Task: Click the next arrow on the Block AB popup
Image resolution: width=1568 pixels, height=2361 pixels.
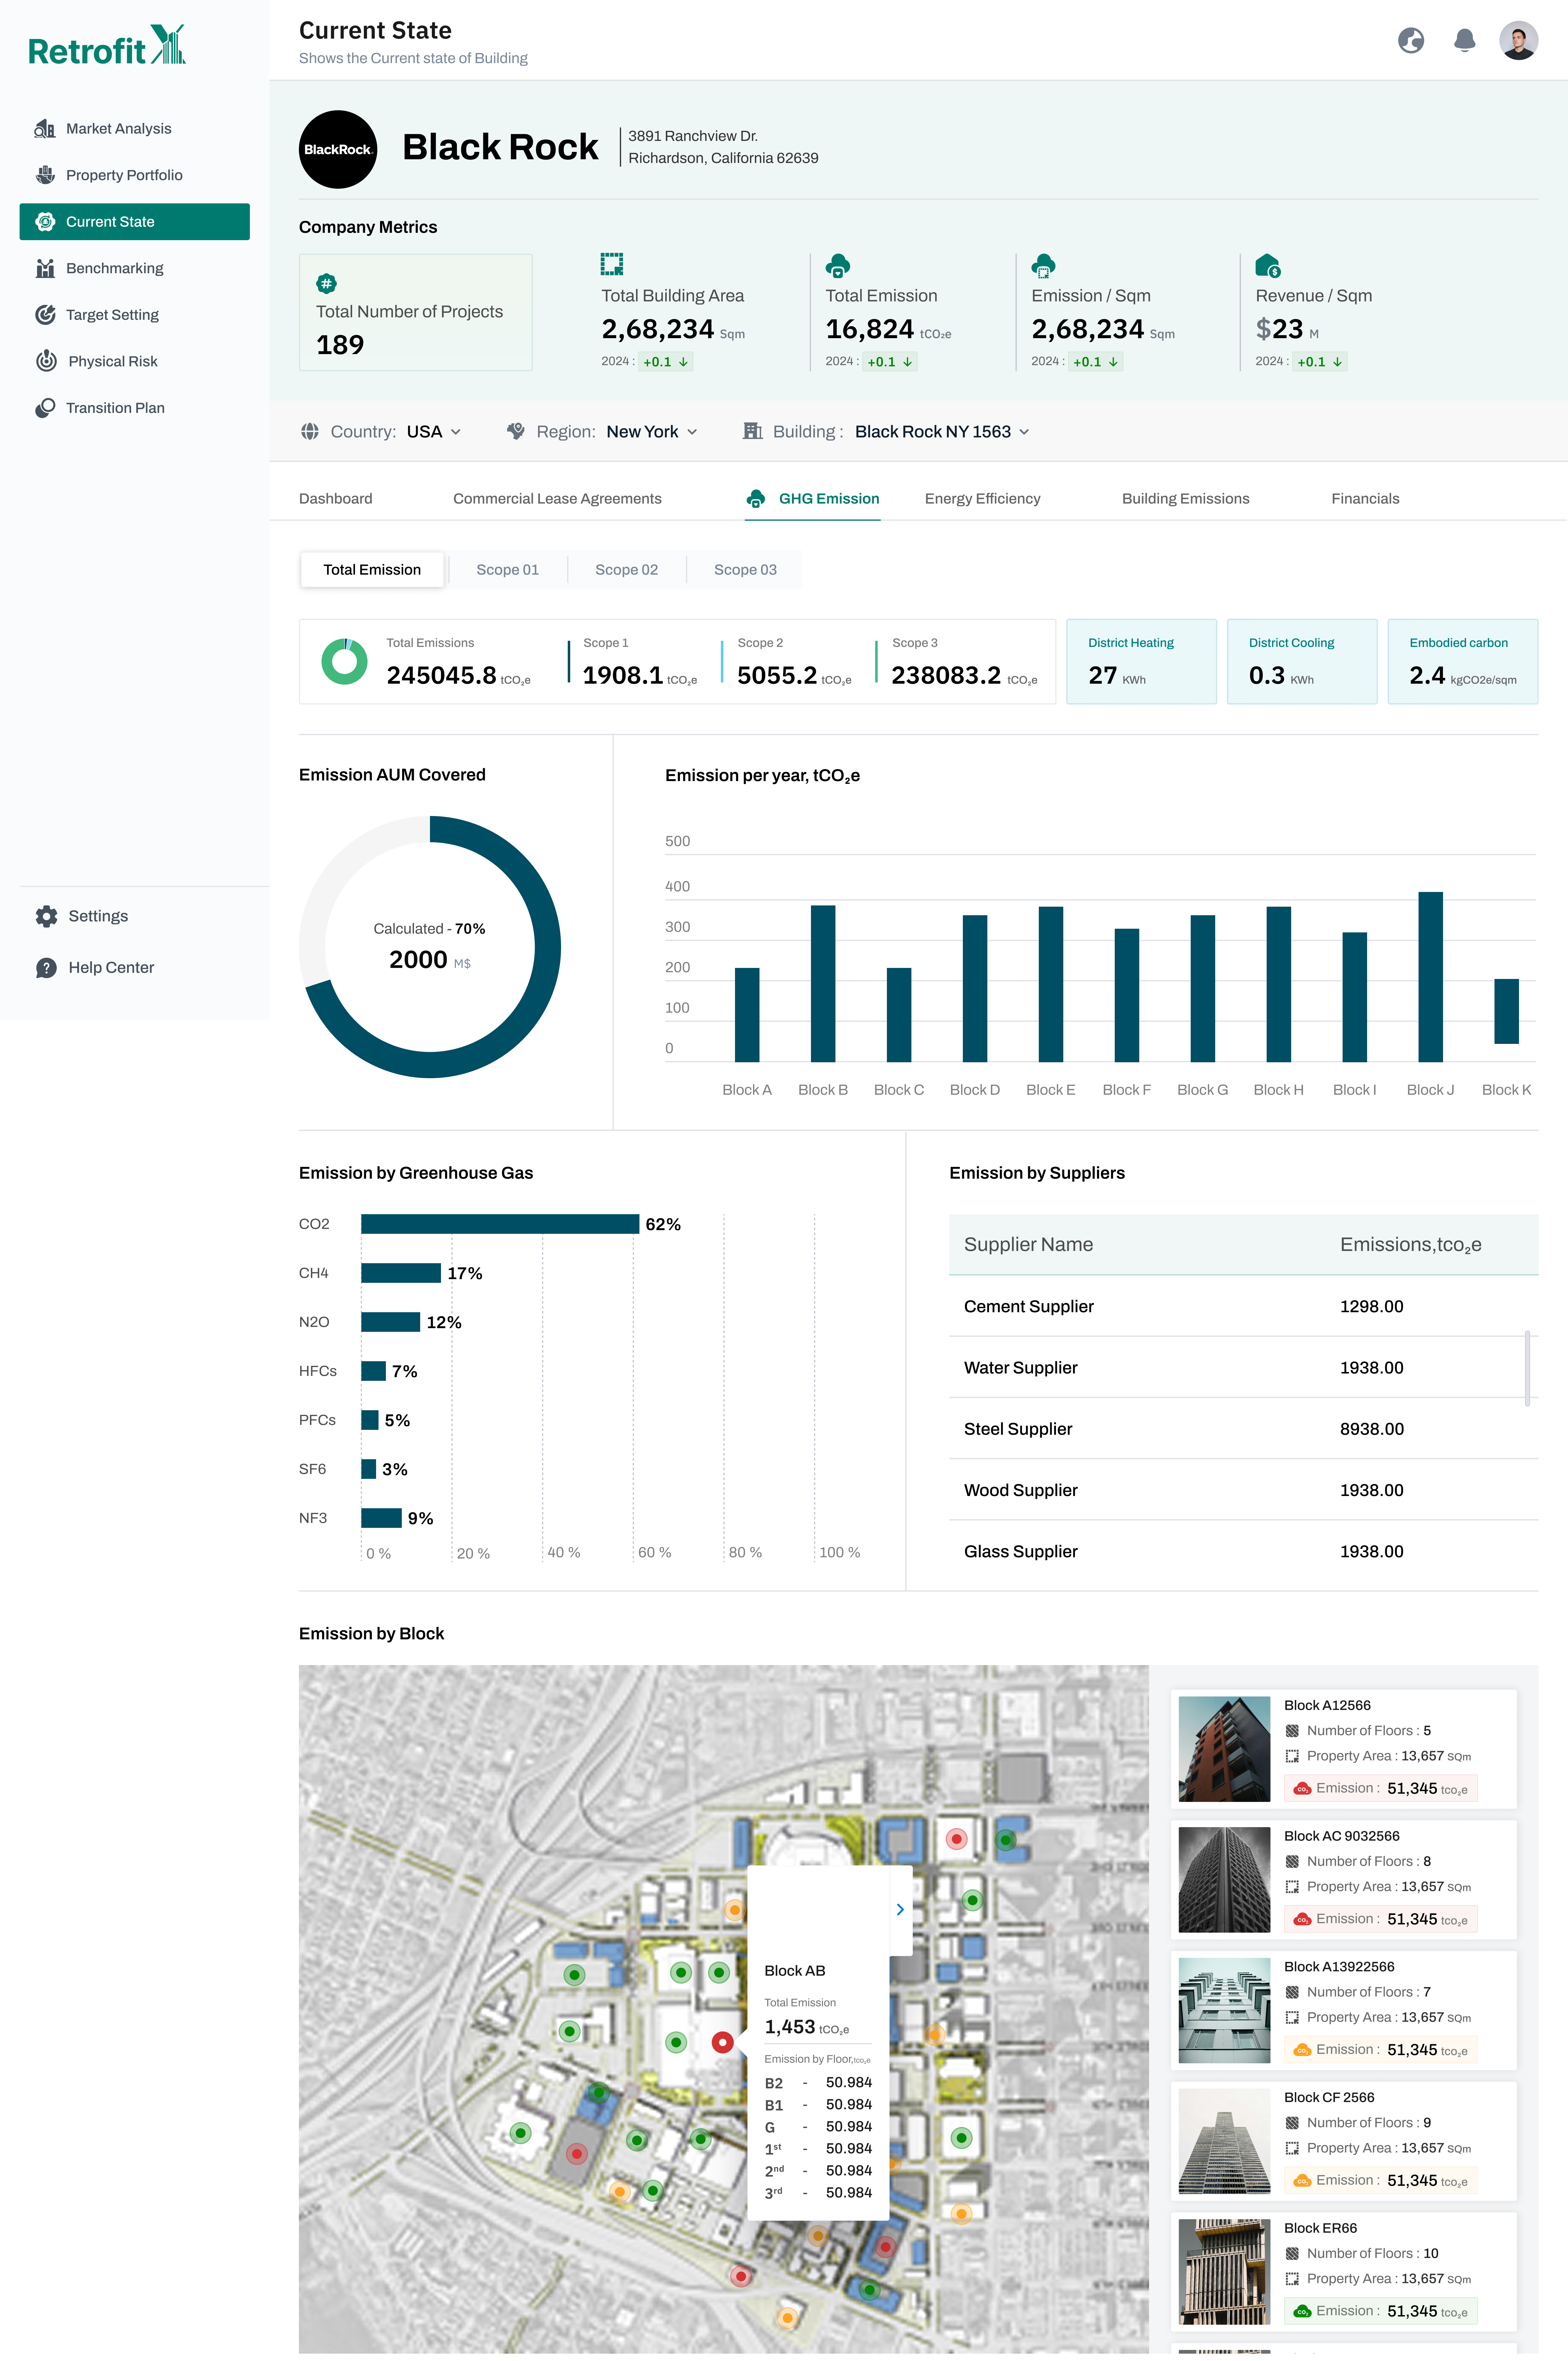Action: pyautogui.click(x=900, y=1910)
